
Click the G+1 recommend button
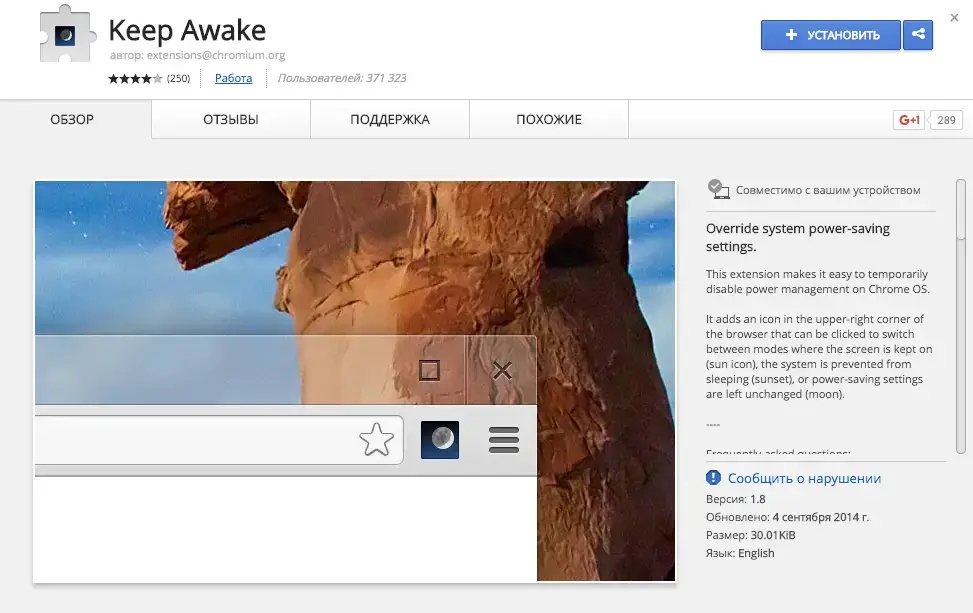coord(909,120)
